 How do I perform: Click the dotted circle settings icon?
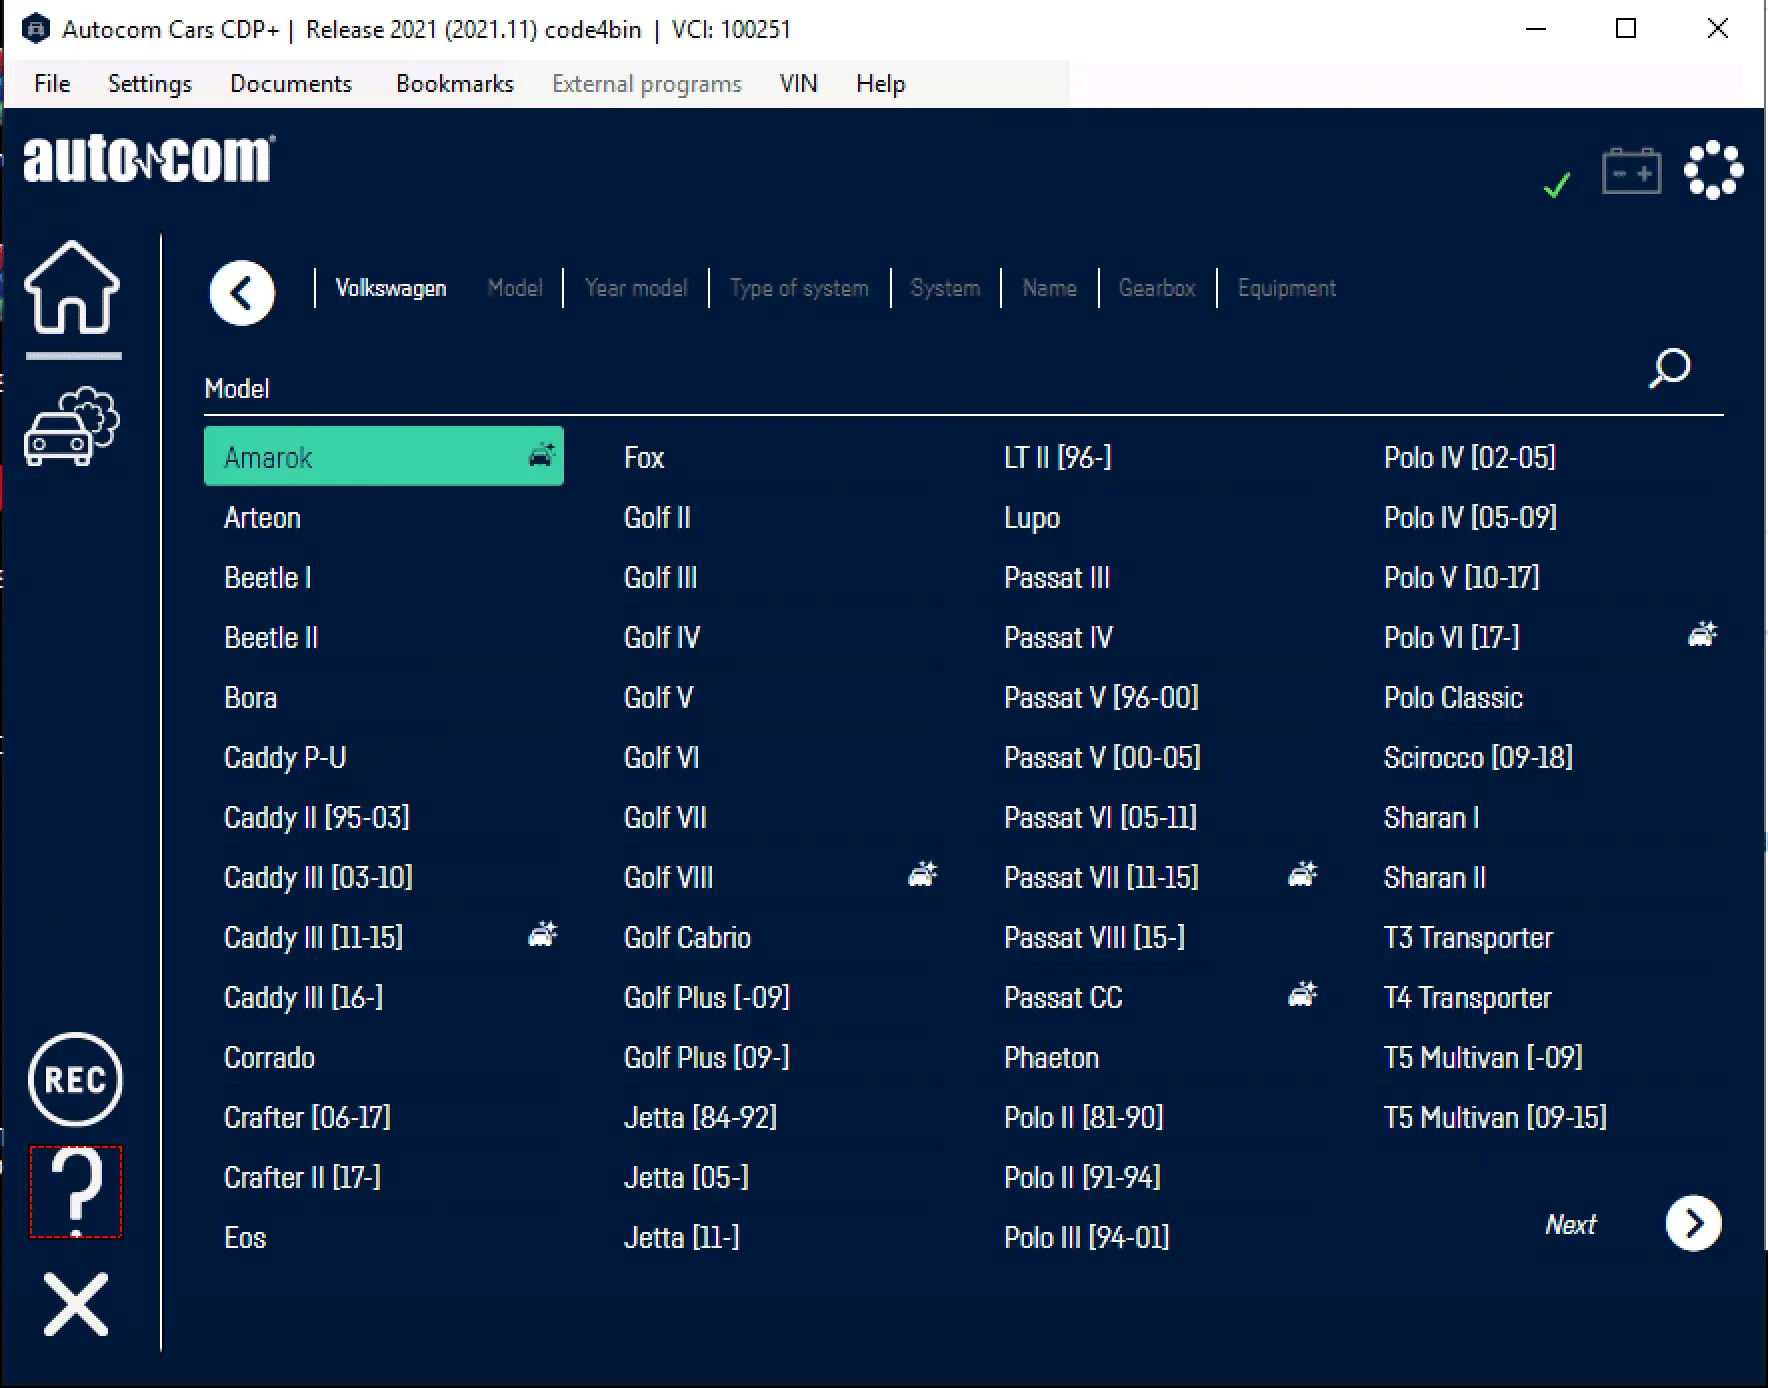coord(1713,170)
